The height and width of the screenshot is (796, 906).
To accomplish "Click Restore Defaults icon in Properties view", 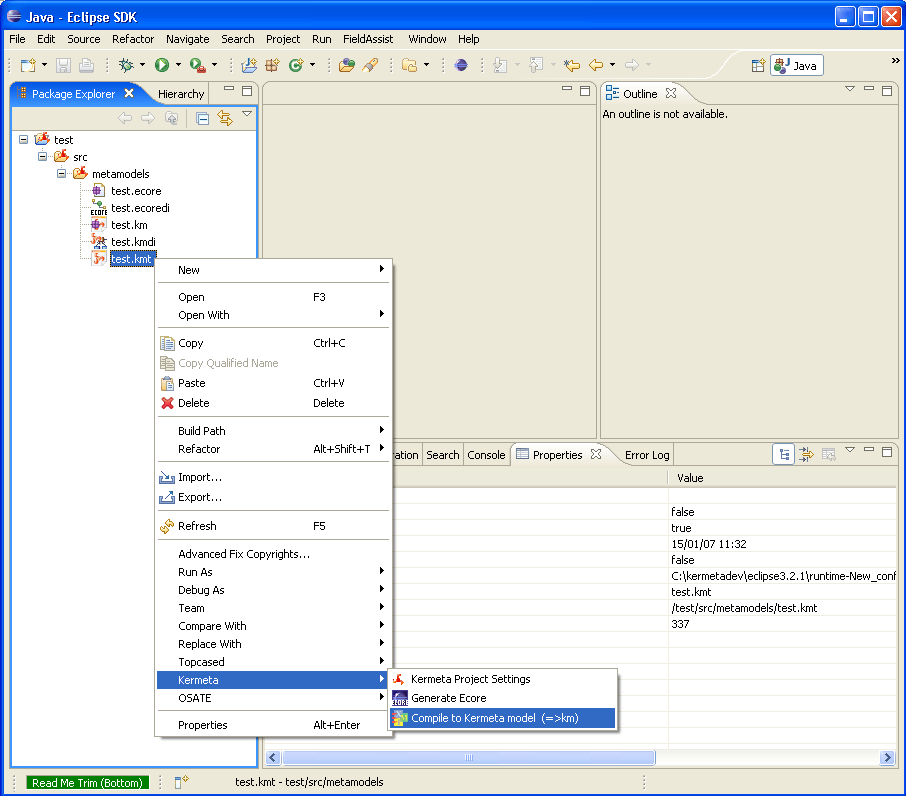I will (829, 455).
